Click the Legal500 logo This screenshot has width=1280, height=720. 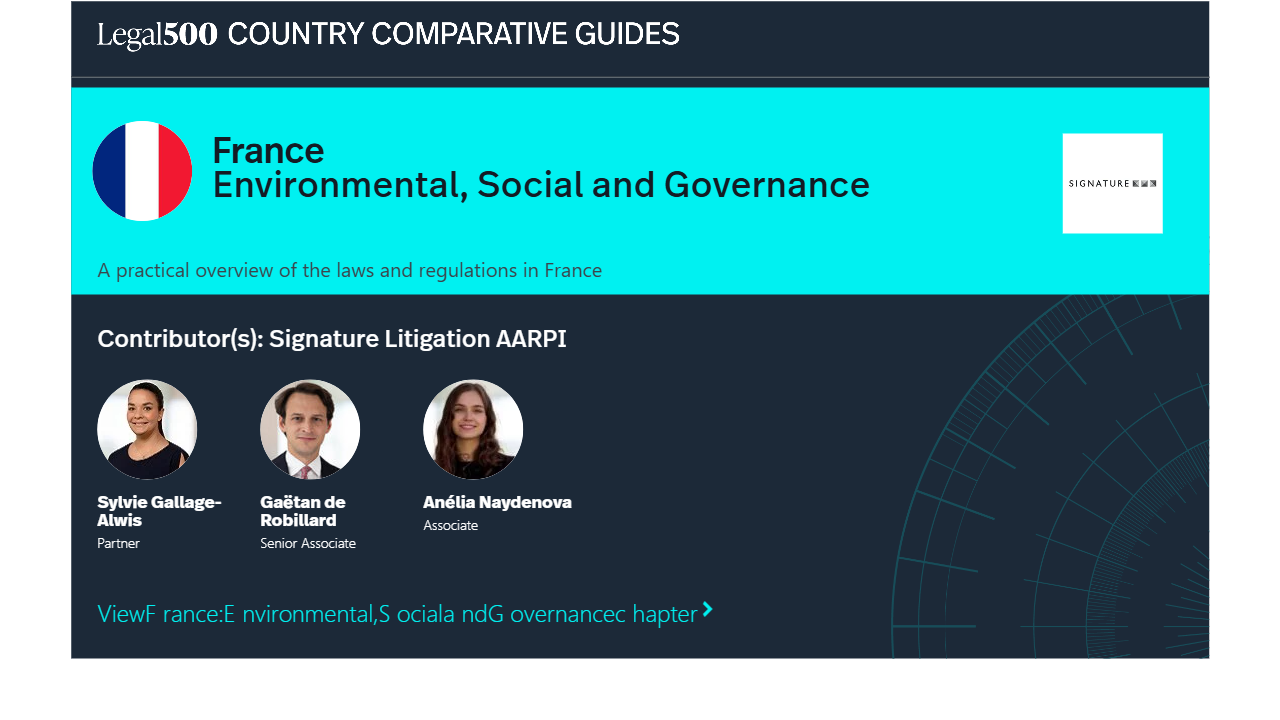157,35
